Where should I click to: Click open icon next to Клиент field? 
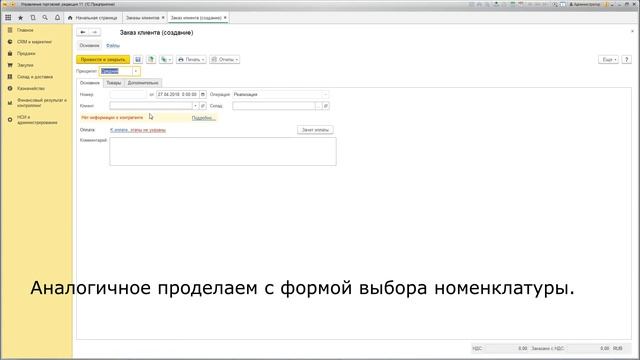tap(203, 106)
